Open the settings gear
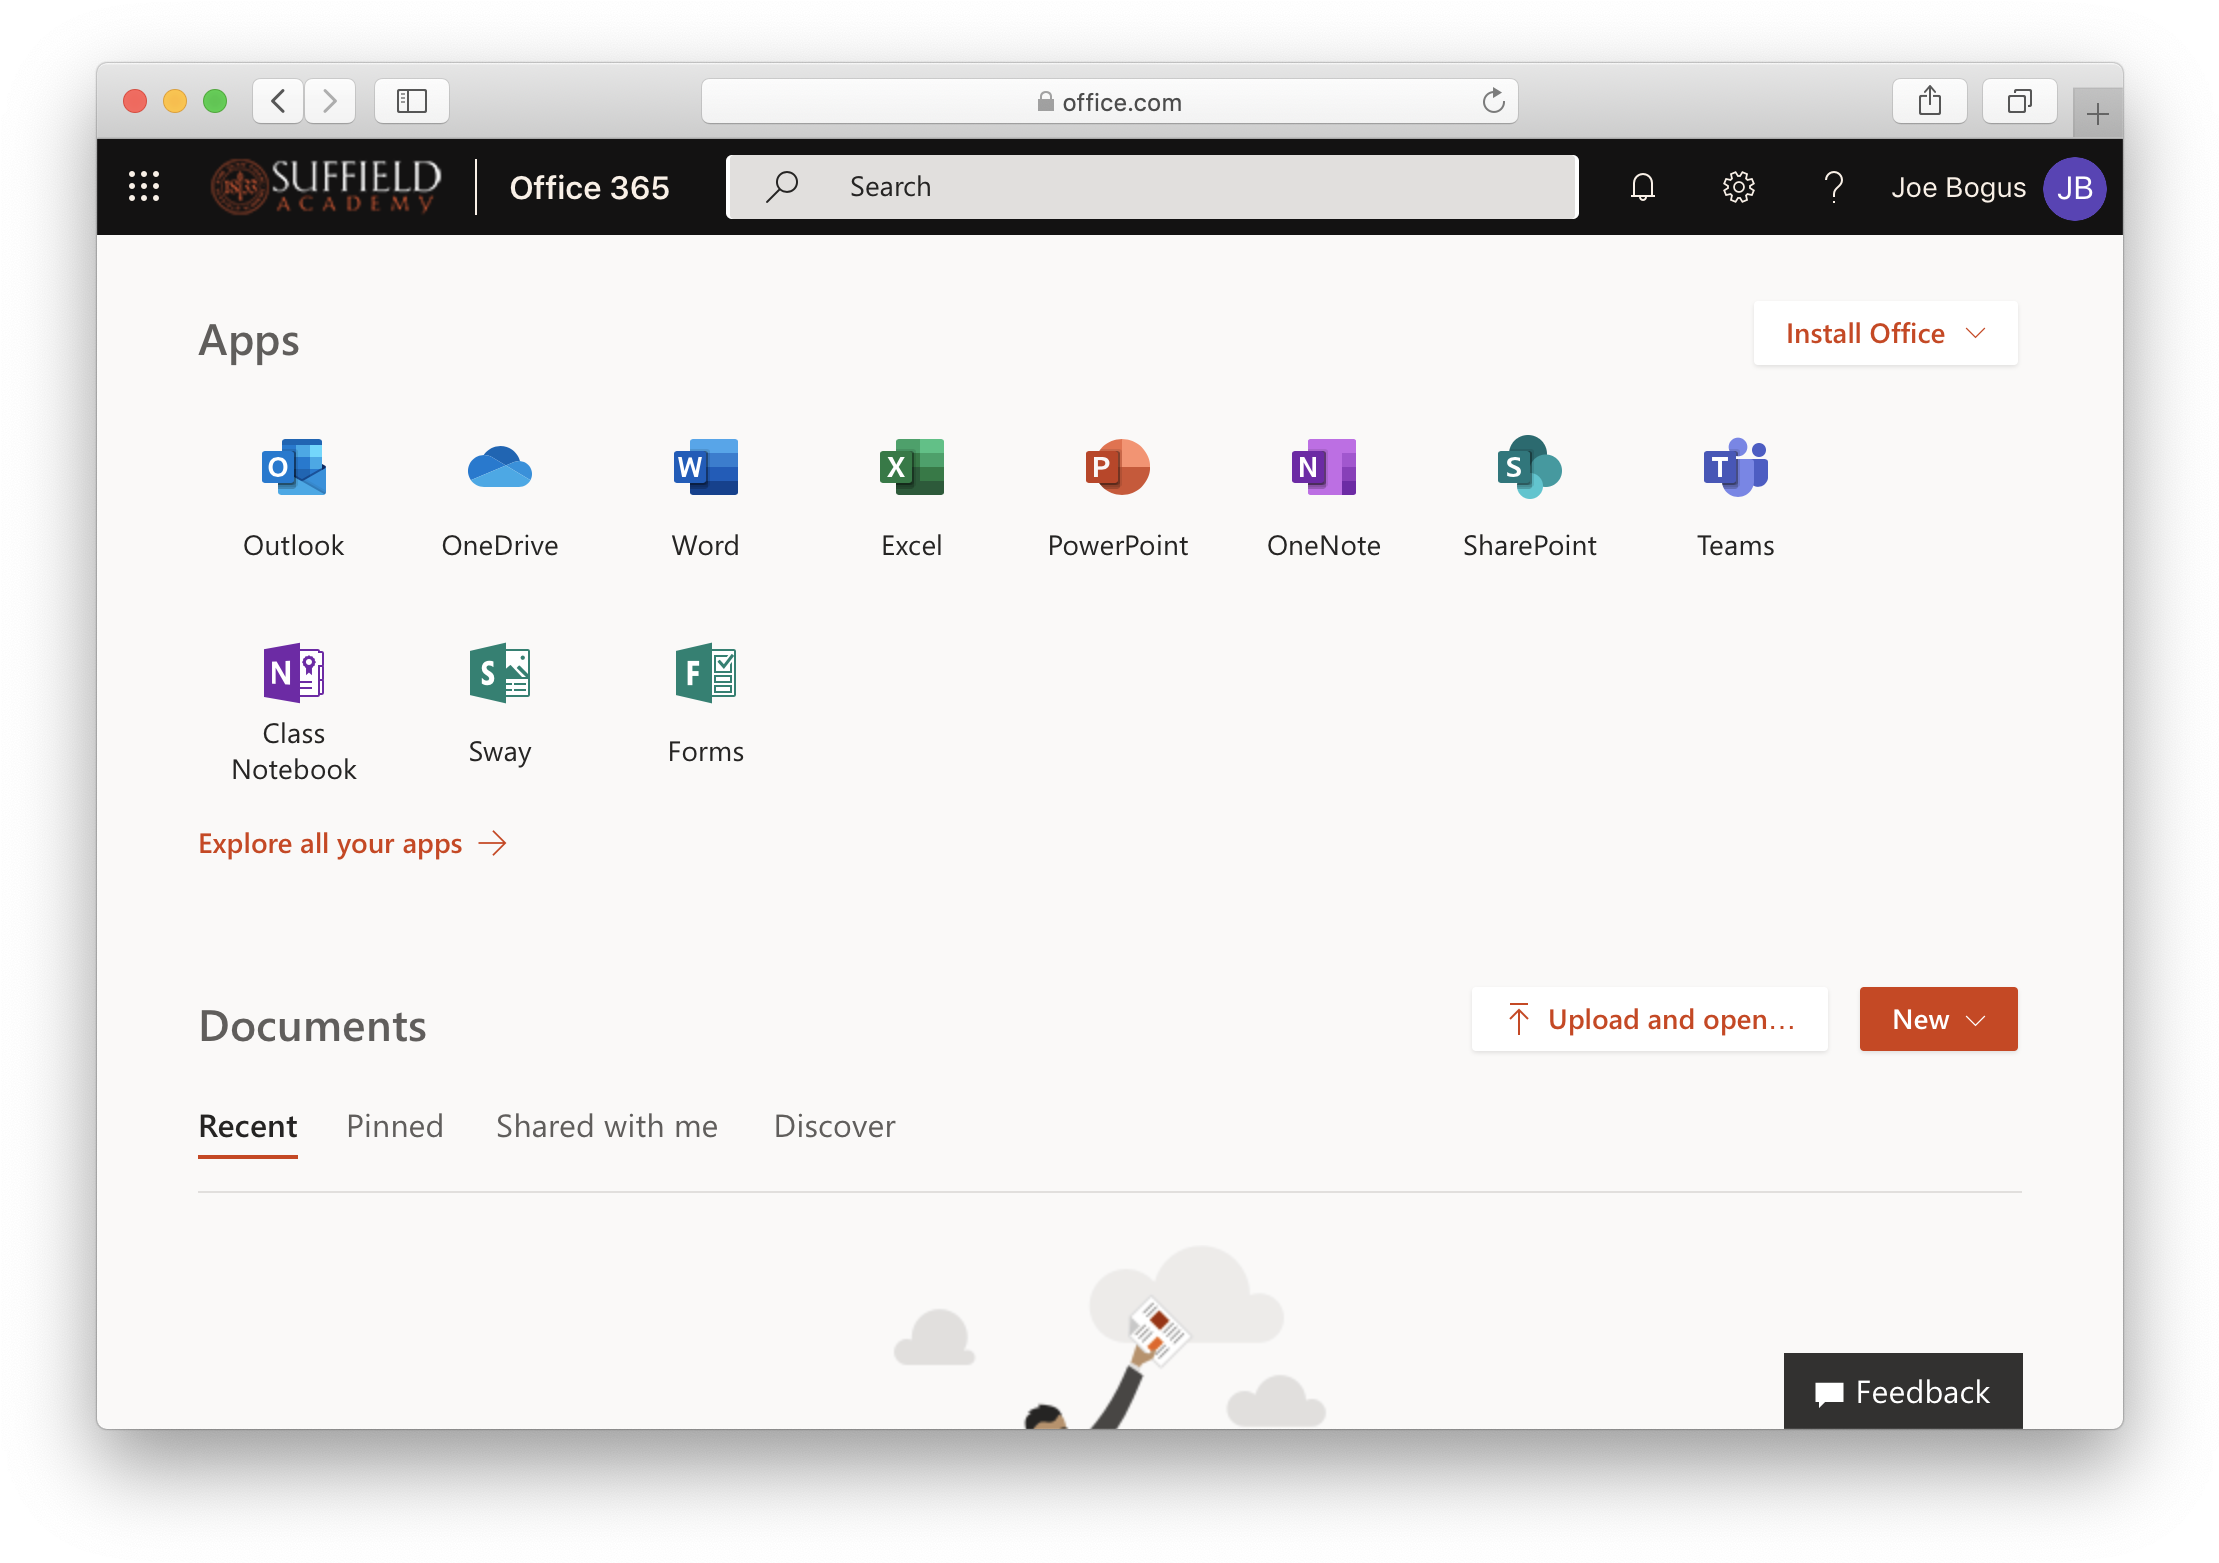Viewport: 2219px width, 1563px height. [1738, 187]
